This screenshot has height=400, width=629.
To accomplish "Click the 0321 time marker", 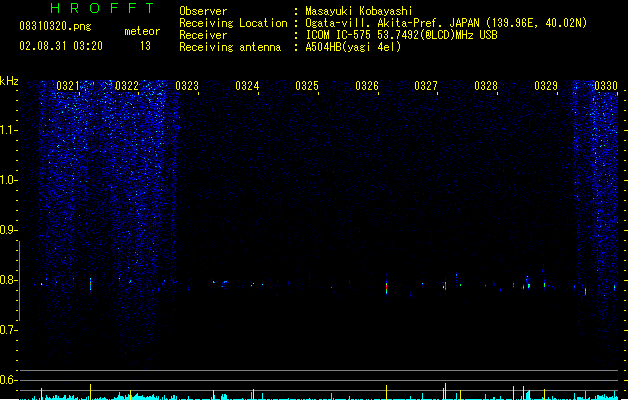I will [x=68, y=86].
